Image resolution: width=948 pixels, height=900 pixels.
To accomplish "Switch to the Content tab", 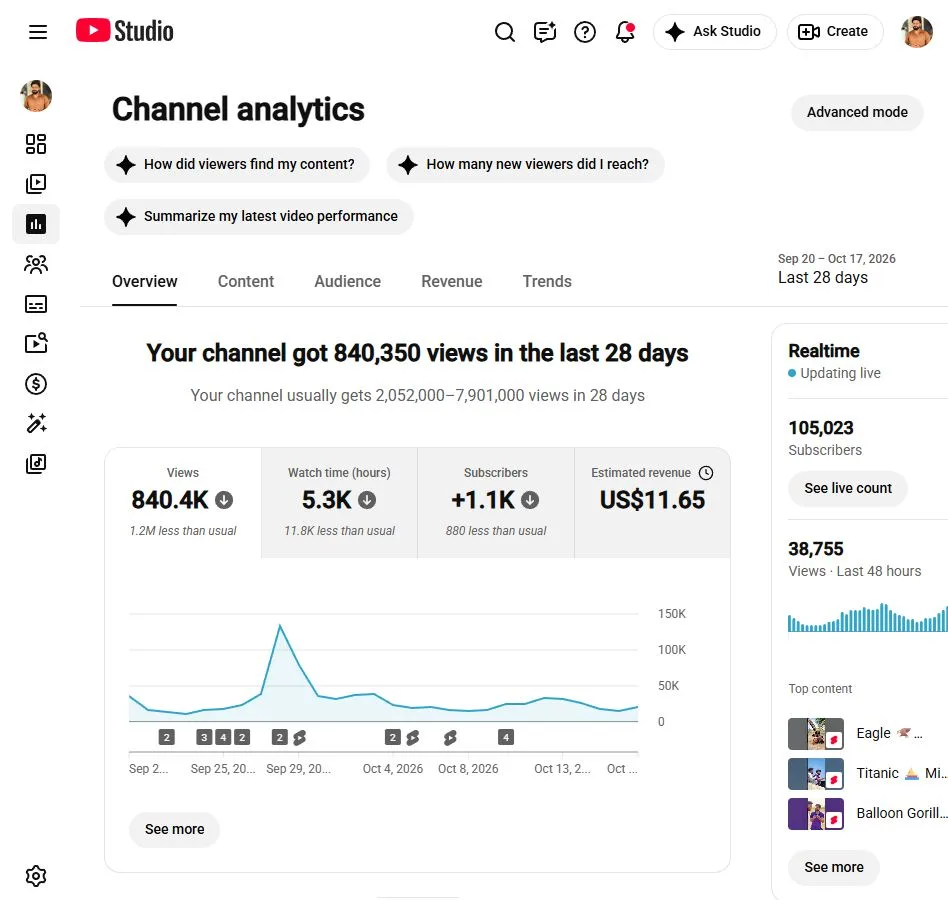I will 245,282.
